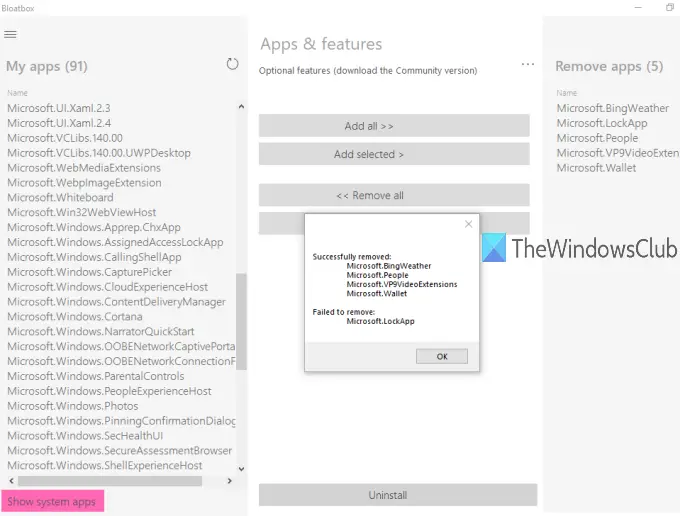The image size is (680, 516).
Task: Select Microsoft.Windows.PinningConfirmationDialog
Action: coord(121,421)
